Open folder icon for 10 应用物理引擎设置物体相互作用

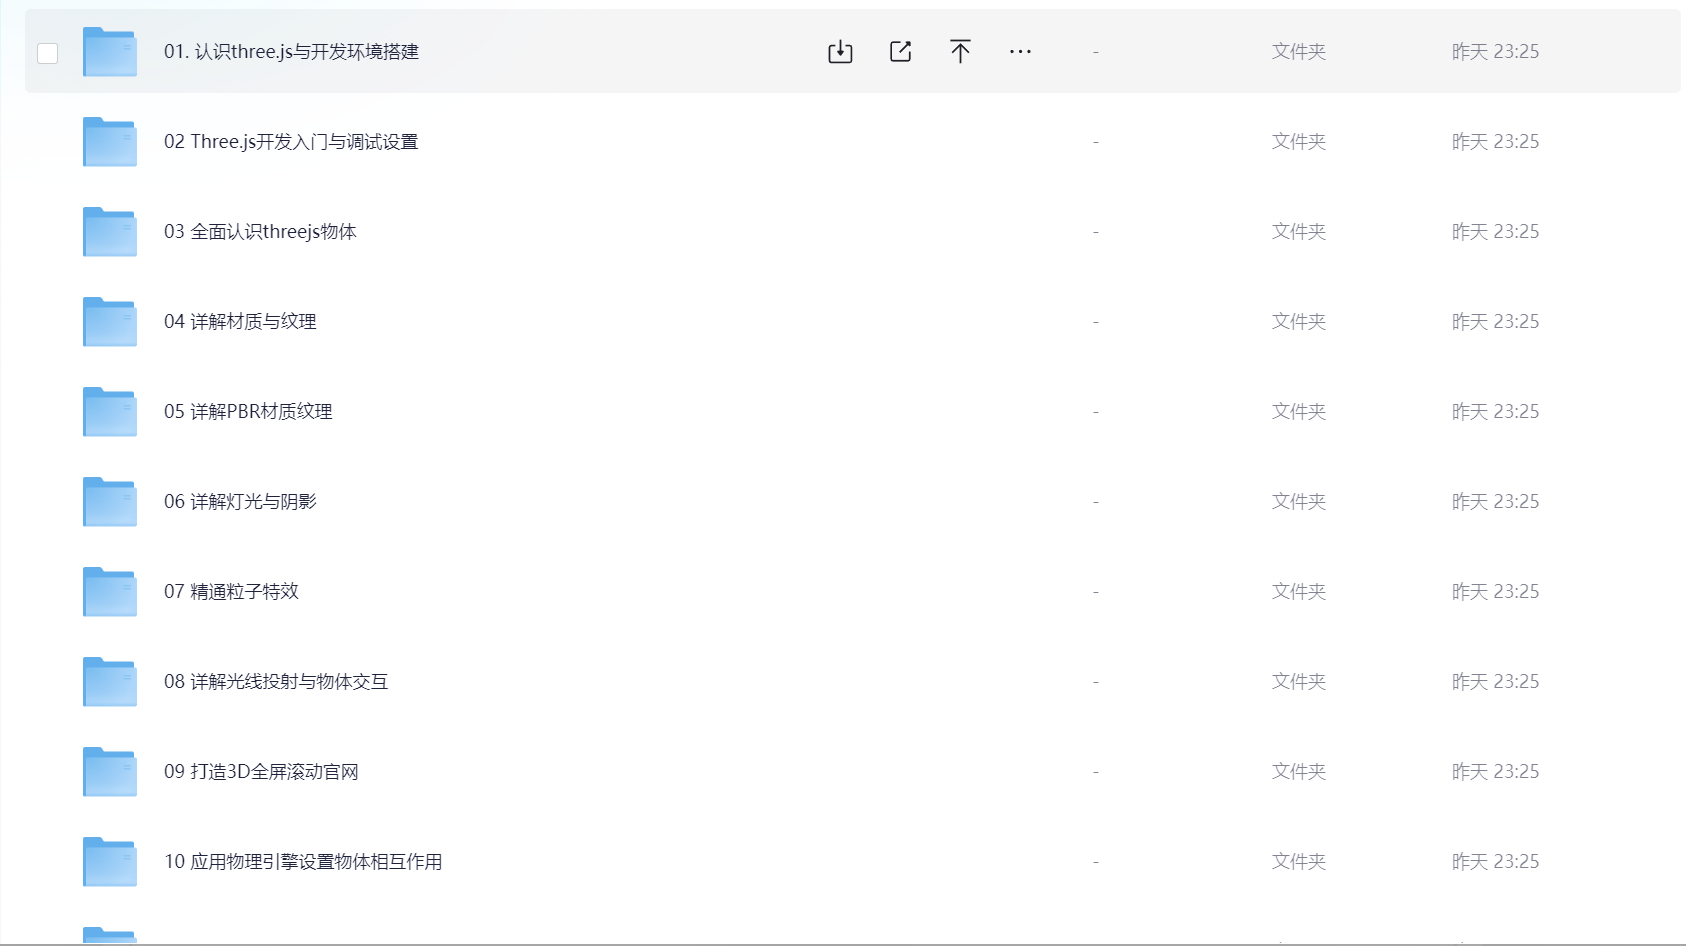point(110,862)
